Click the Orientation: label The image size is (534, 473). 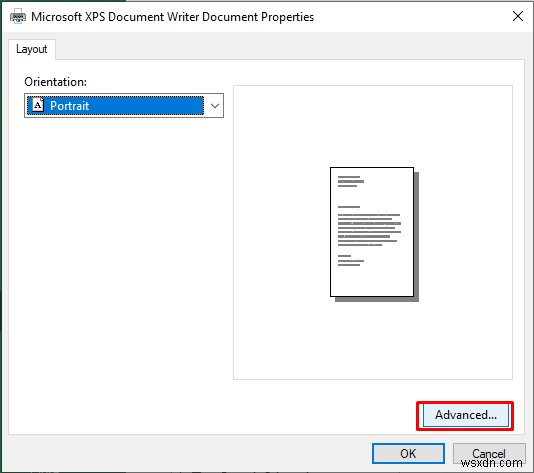[56, 82]
